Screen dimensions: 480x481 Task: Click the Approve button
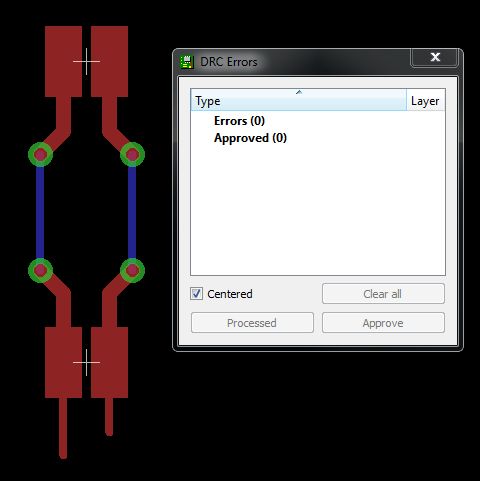point(383,323)
